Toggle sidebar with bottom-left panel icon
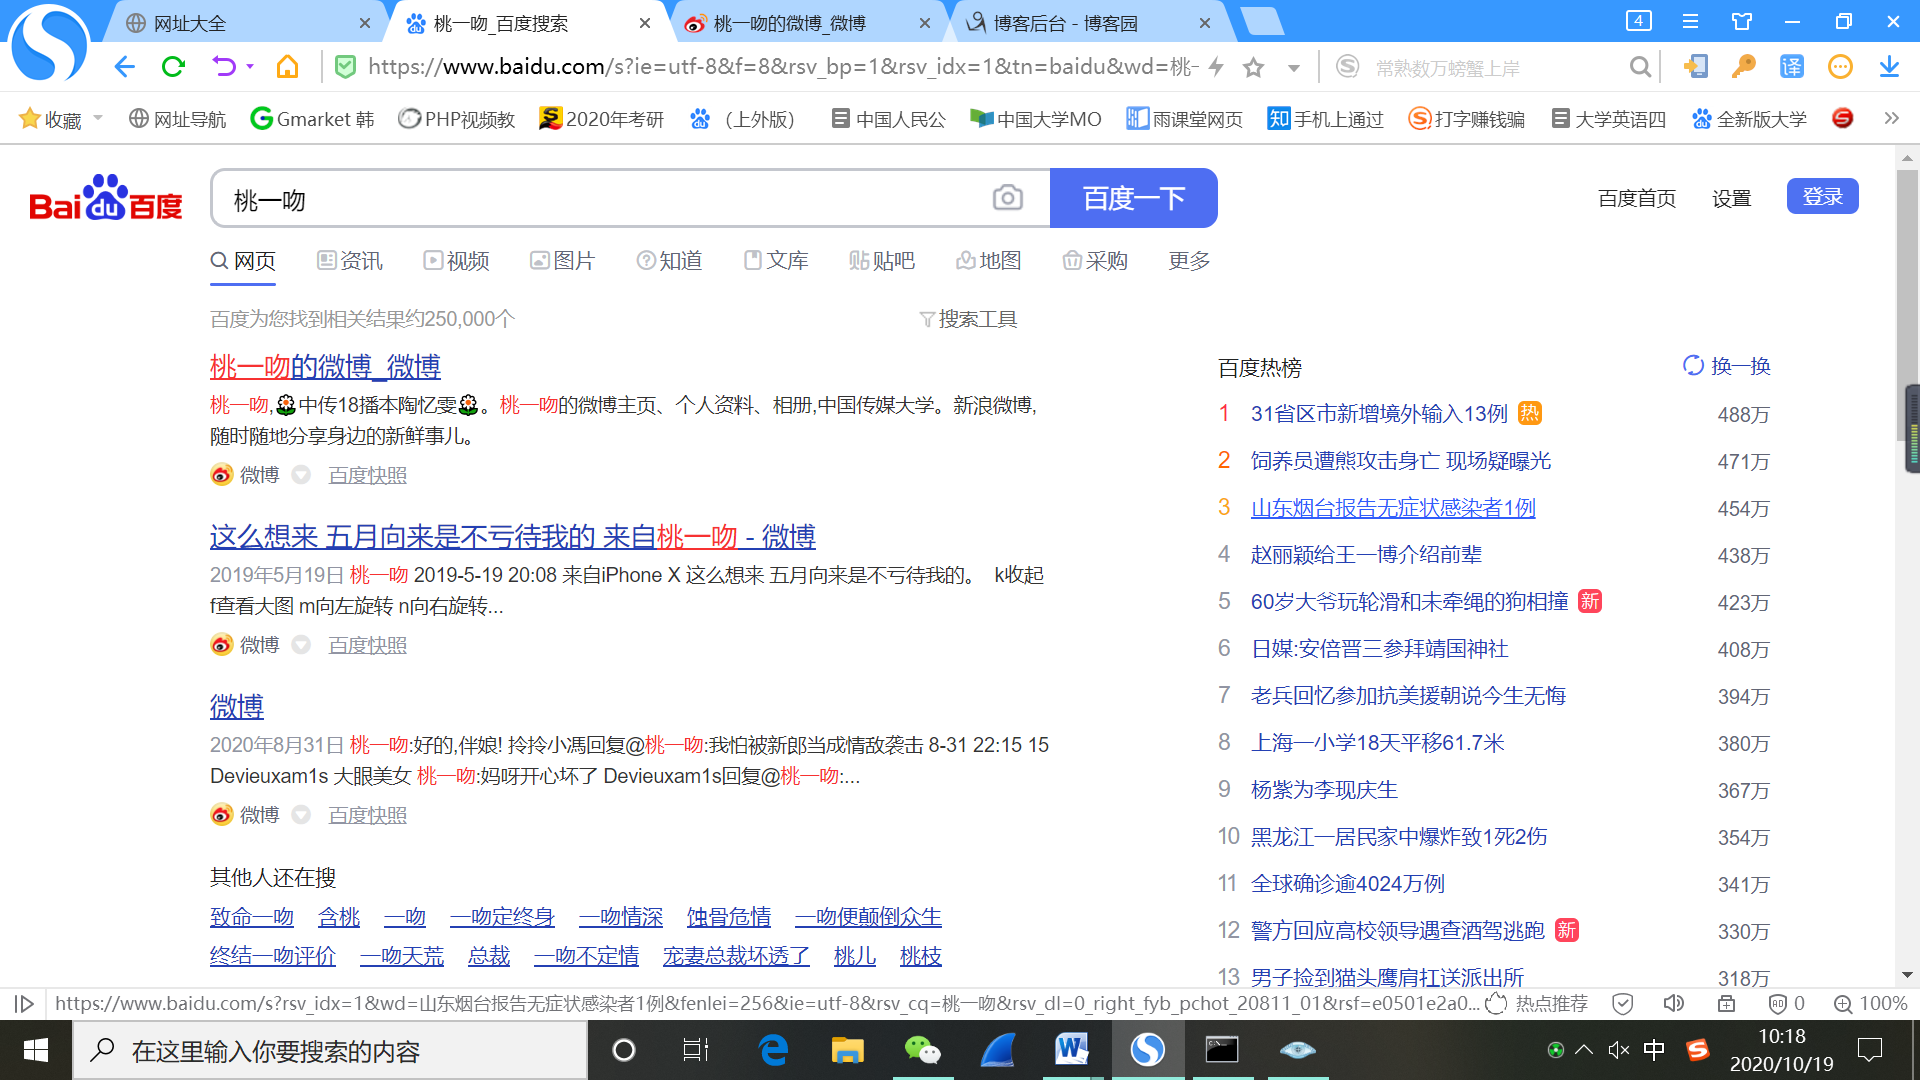1920x1080 pixels. click(x=25, y=1003)
